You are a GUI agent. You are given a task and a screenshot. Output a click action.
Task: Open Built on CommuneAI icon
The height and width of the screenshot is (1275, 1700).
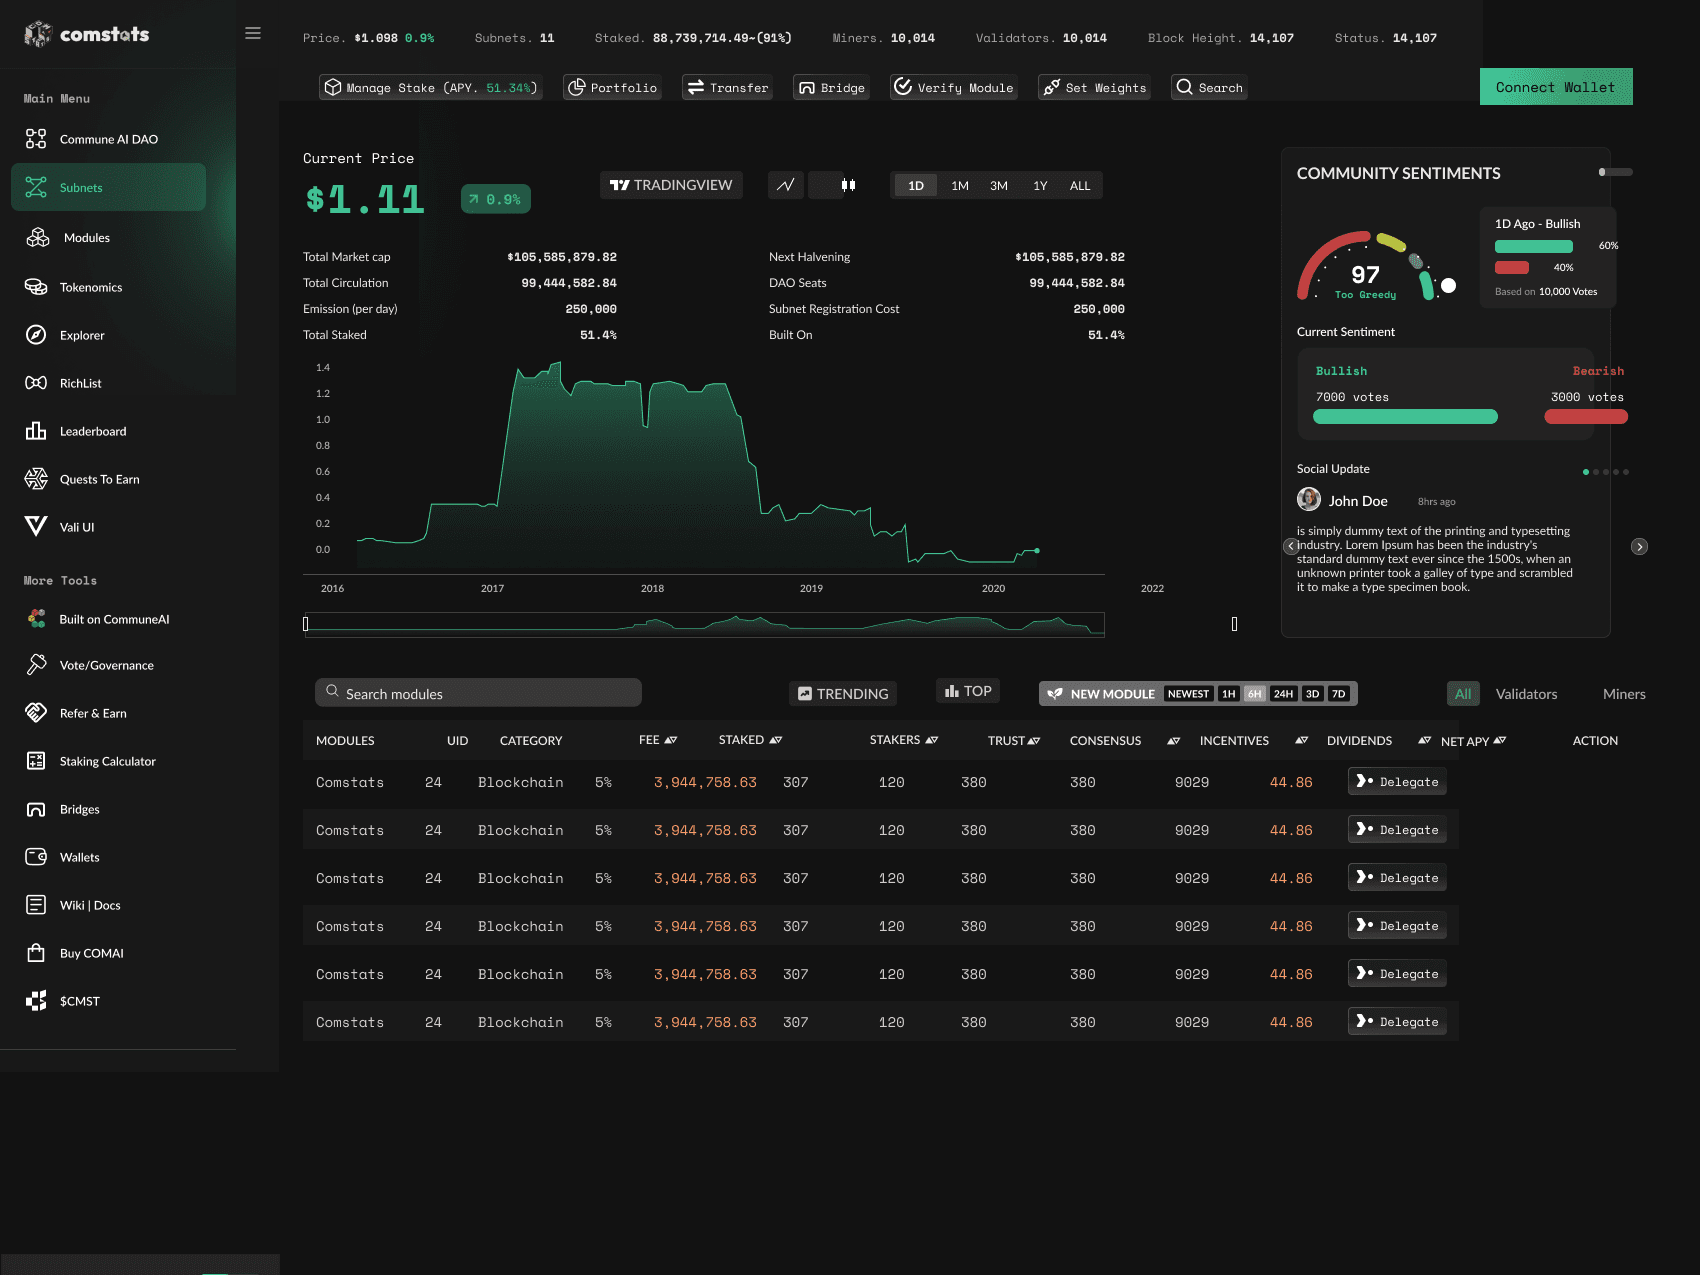pos(37,619)
